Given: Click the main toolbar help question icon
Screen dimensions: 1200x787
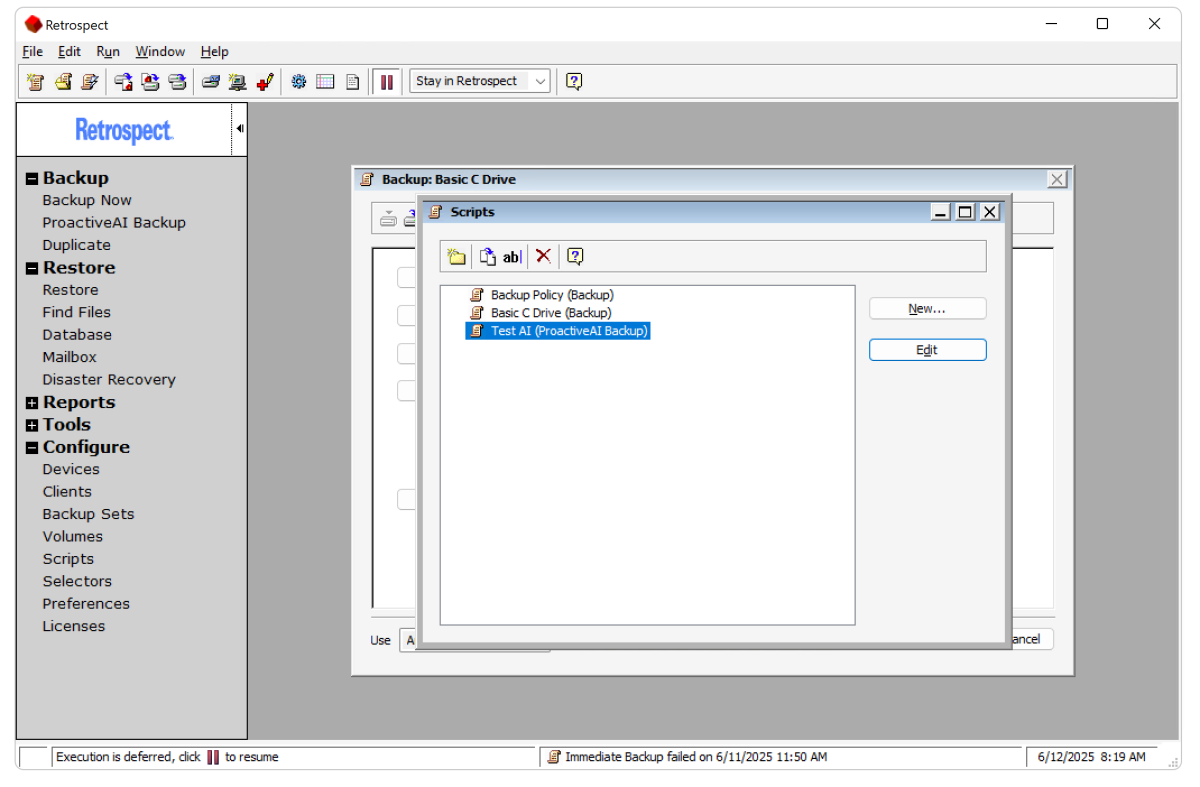Looking at the screenshot, I should pyautogui.click(x=574, y=82).
